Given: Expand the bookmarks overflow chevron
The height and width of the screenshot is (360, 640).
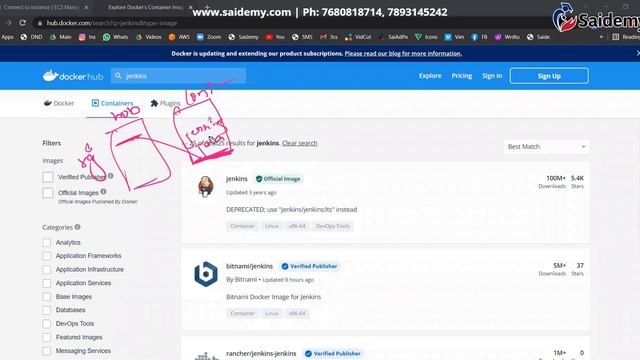Looking at the screenshot, I should click(601, 37).
